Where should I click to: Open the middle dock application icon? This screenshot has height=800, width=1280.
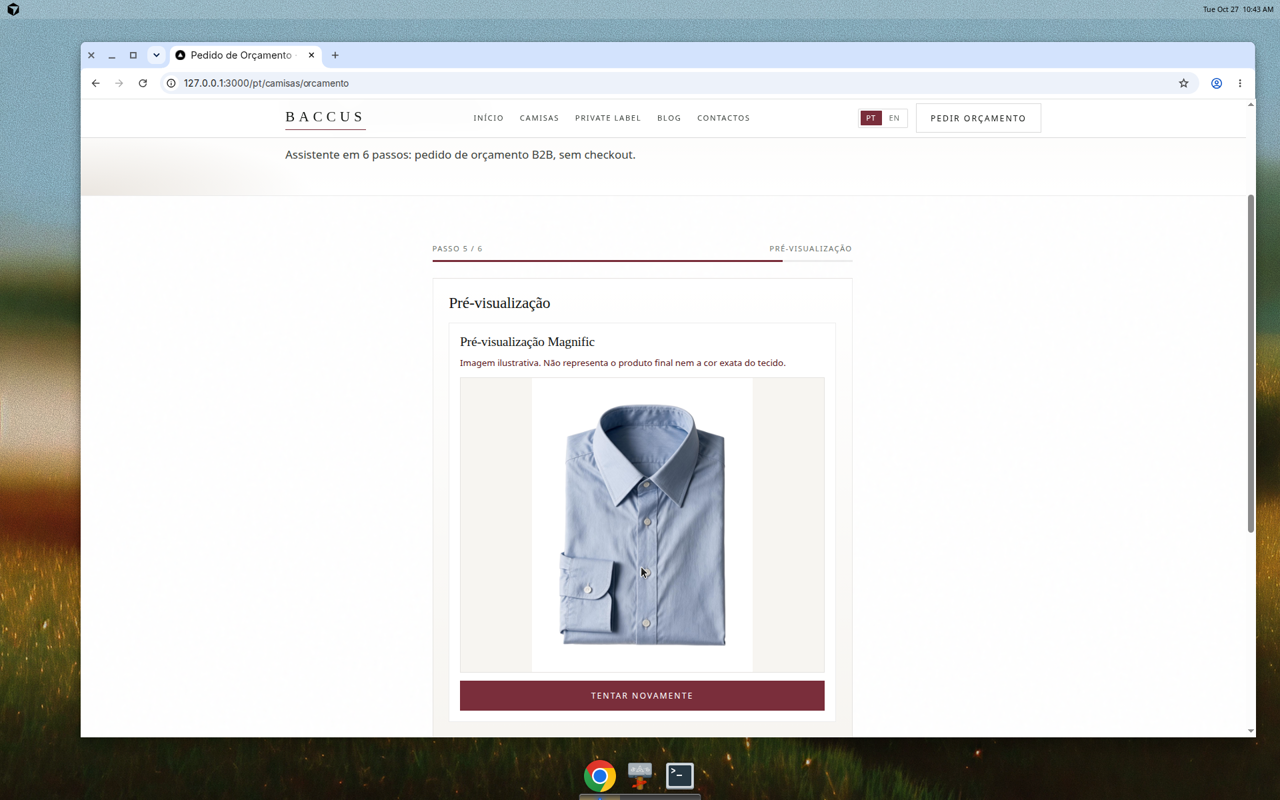tap(640, 775)
